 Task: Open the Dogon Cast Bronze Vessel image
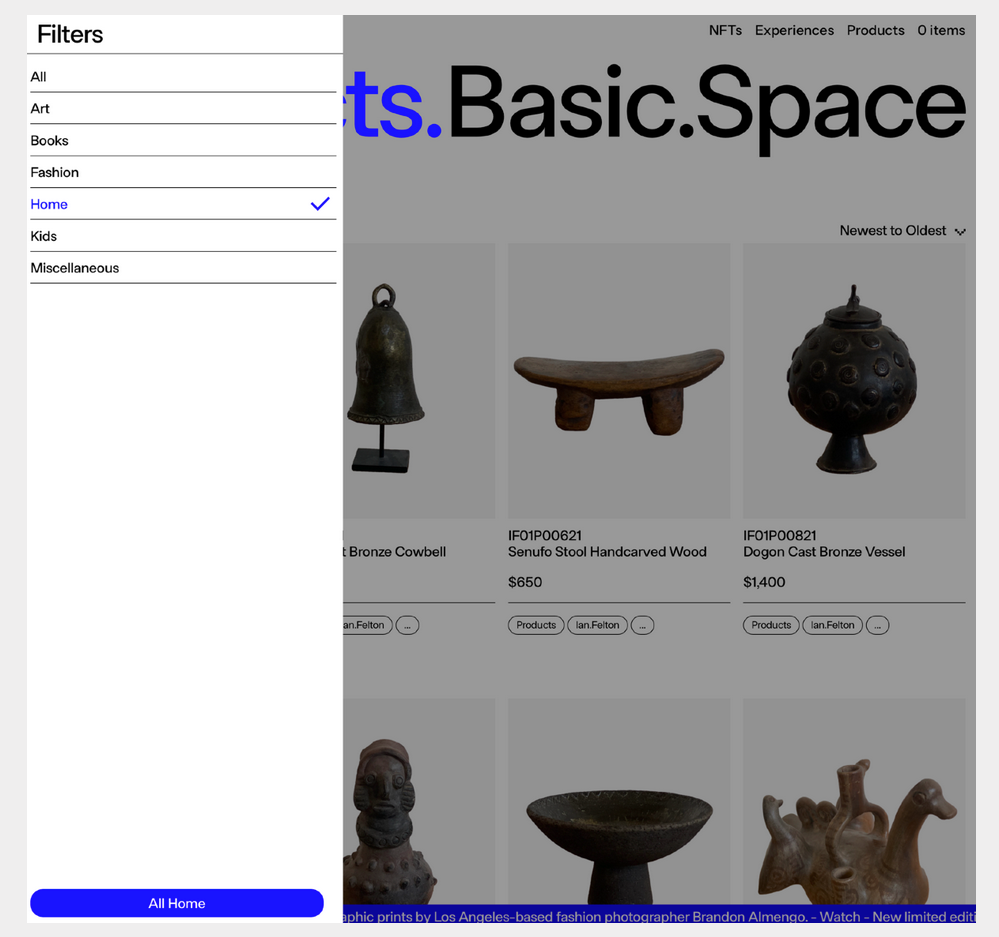[x=854, y=380]
